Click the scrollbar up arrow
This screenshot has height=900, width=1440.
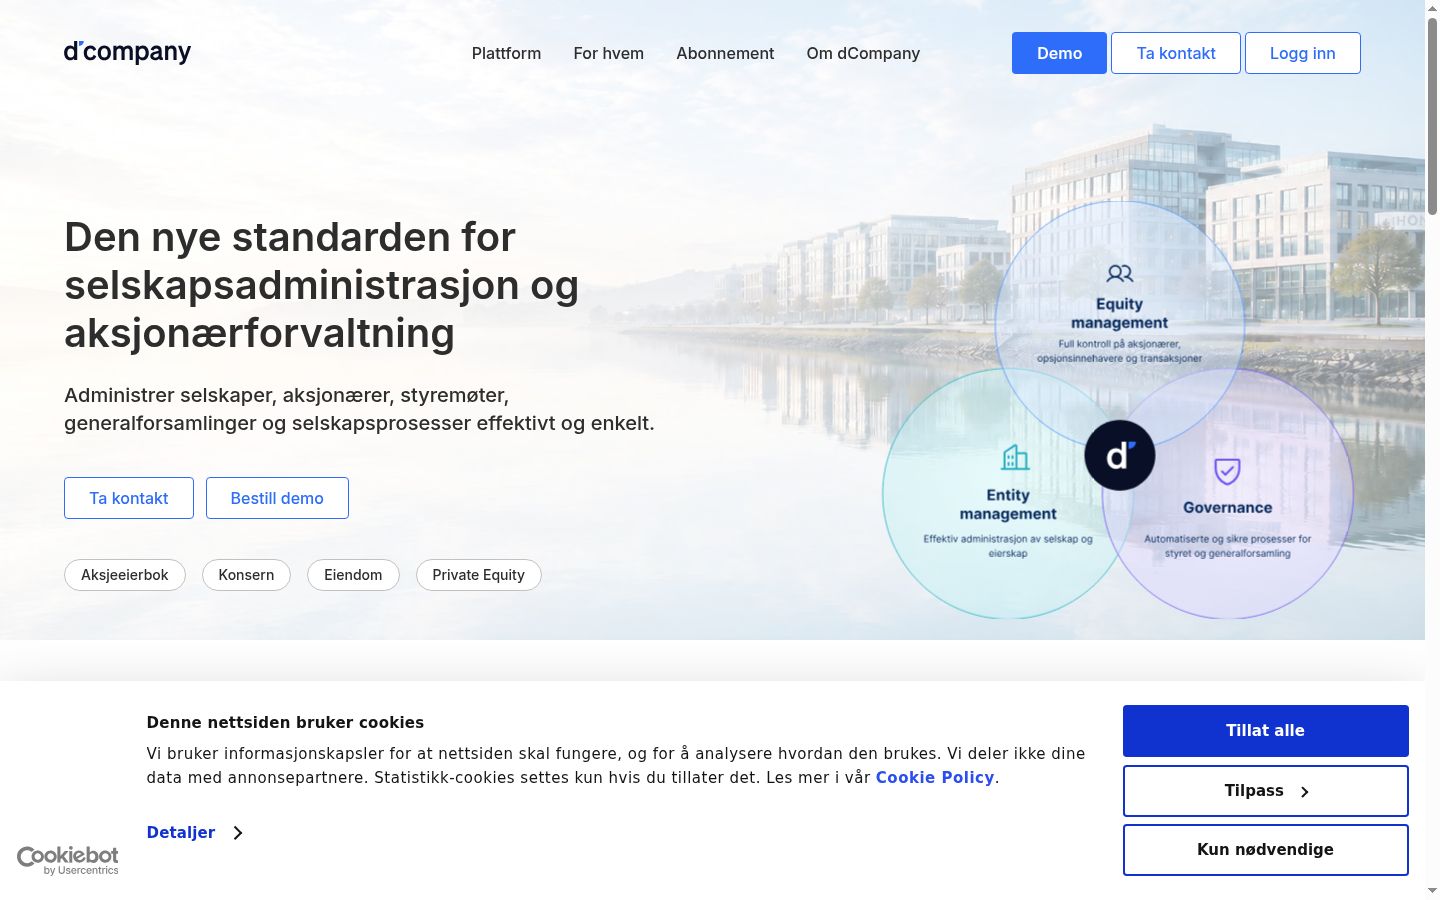(x=1432, y=7)
